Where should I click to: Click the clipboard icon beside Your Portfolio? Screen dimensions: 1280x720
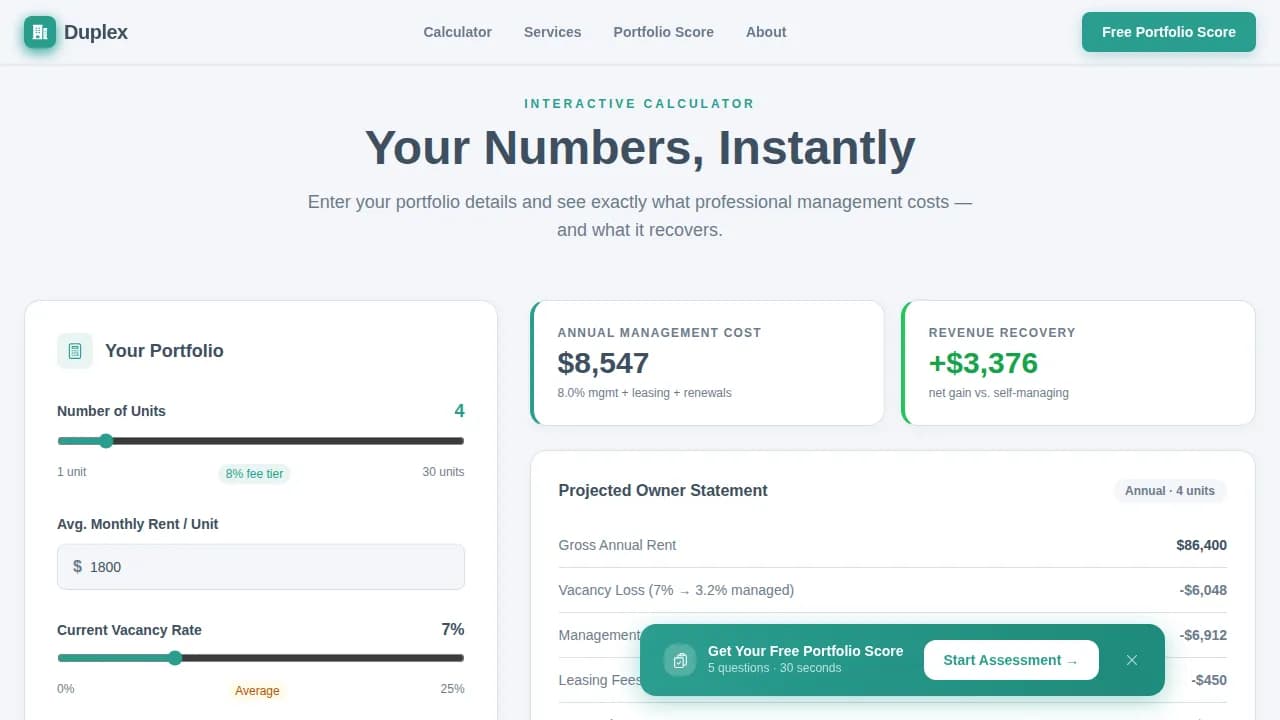point(74,351)
